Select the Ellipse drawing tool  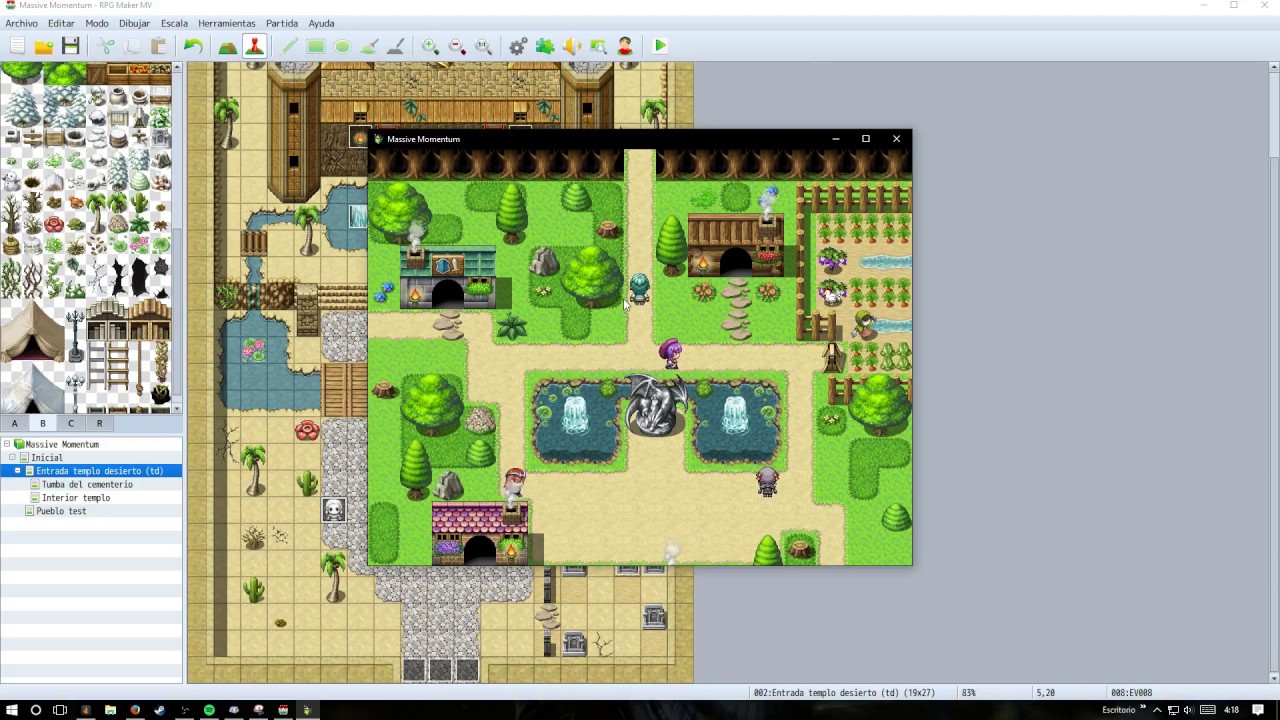343,46
